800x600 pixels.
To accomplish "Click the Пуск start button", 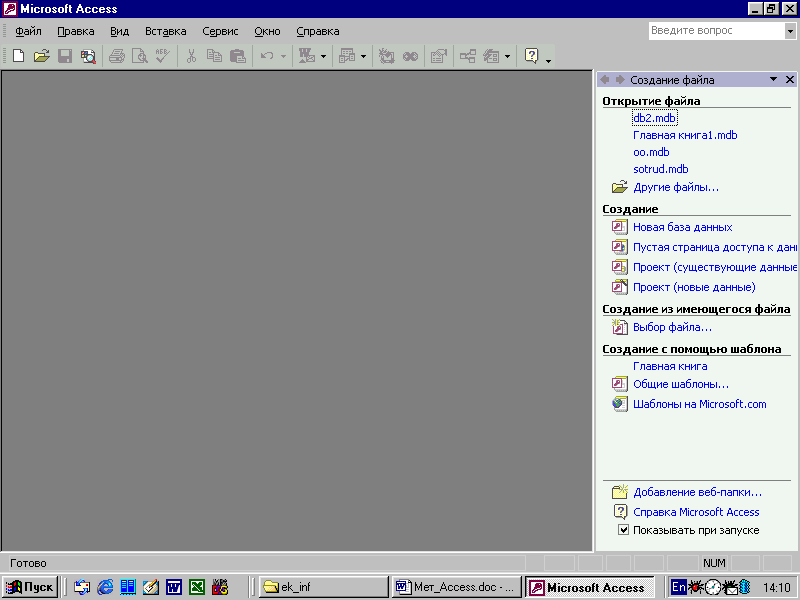I will click(30, 587).
